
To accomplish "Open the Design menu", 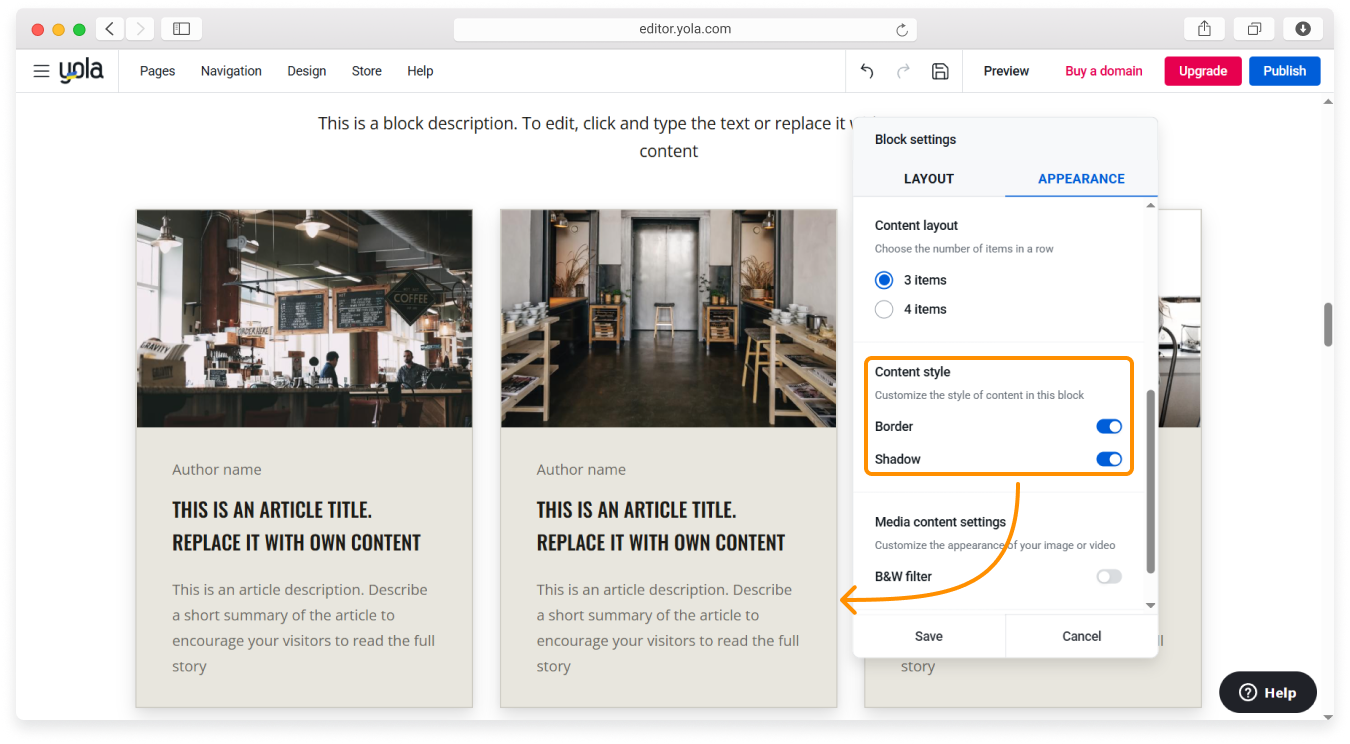I will (x=306, y=71).
